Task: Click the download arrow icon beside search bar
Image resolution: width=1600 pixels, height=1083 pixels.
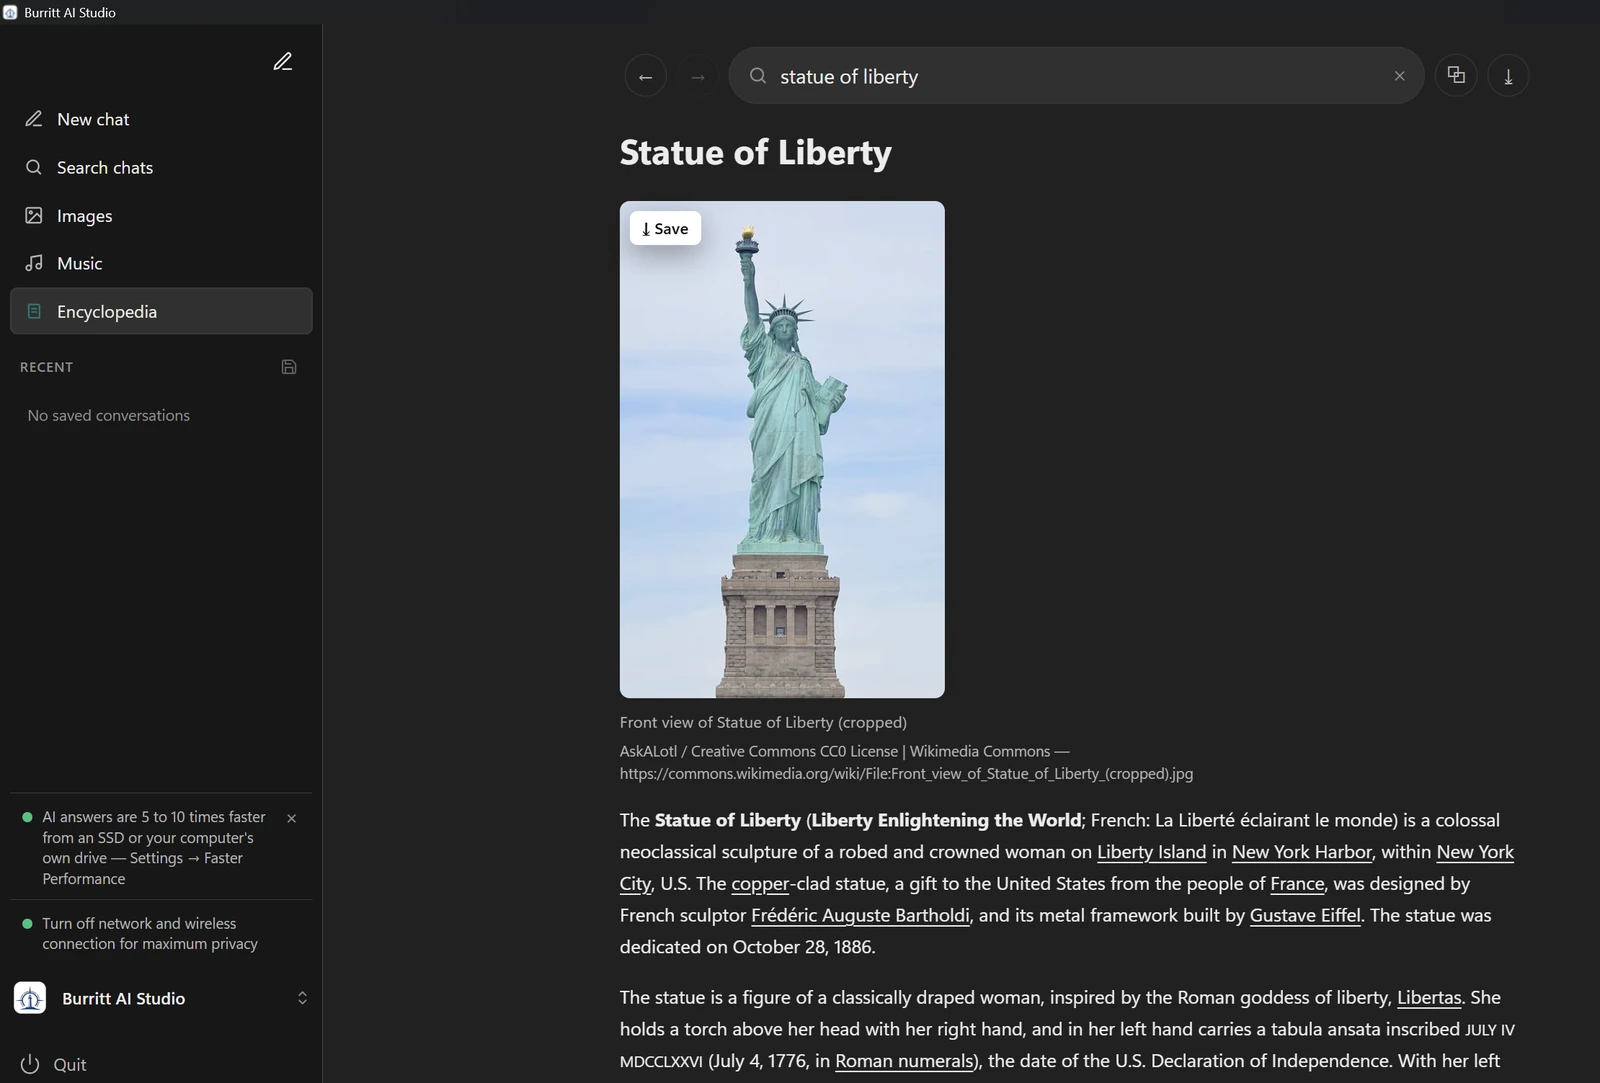Action: click(x=1508, y=76)
